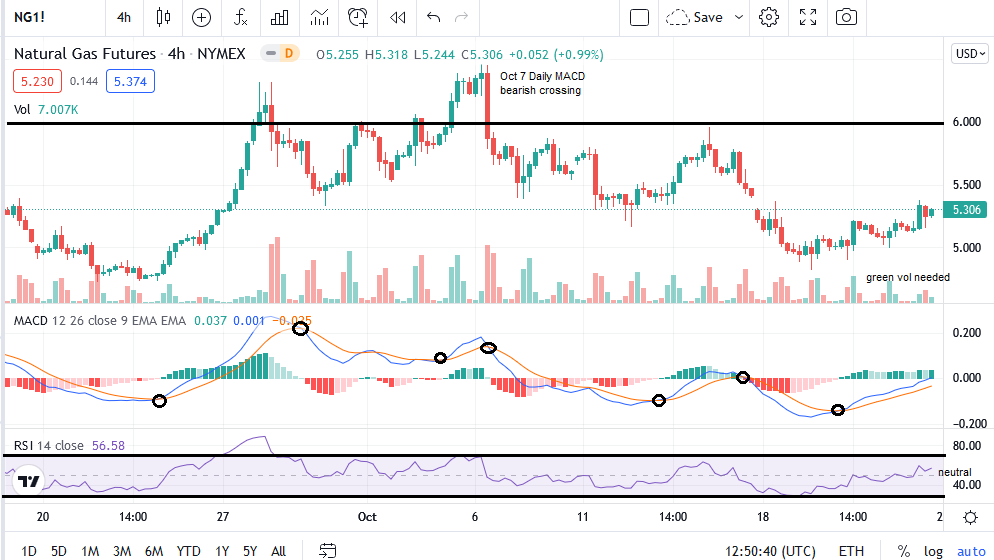Click the 5.230 sell price button
The height and width of the screenshot is (560, 994).
click(37, 81)
